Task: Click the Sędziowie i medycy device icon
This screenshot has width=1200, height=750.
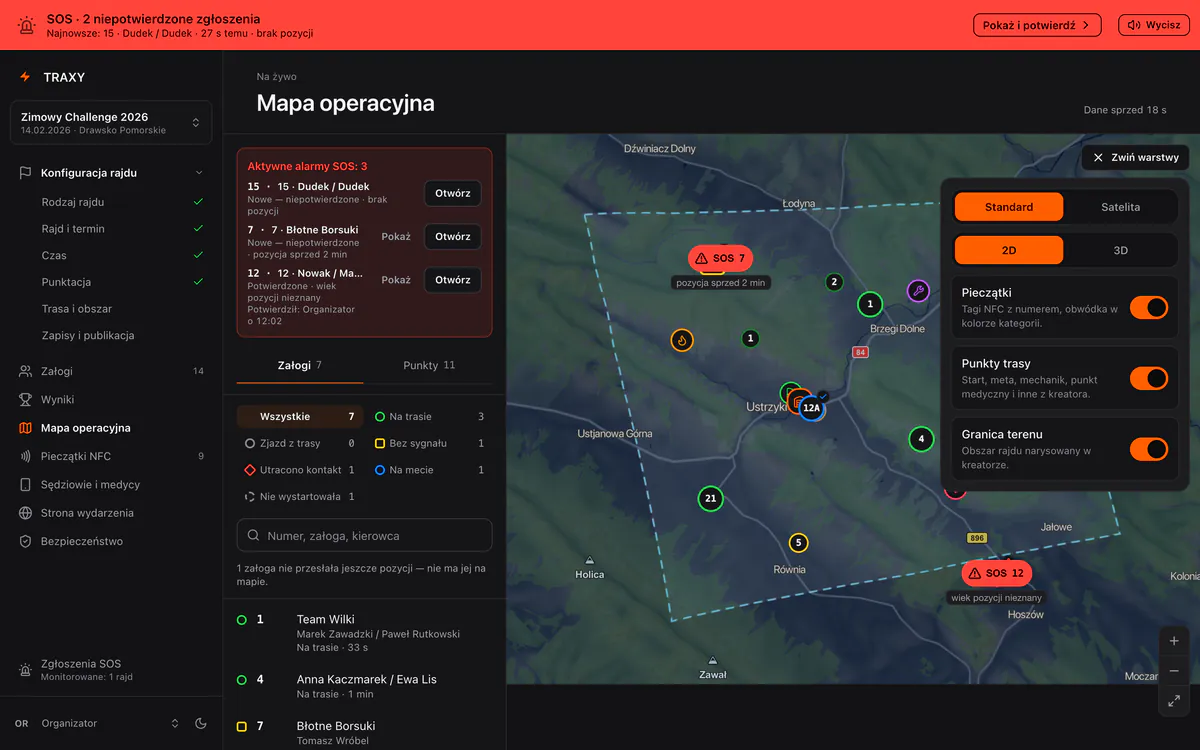Action: tap(25, 484)
